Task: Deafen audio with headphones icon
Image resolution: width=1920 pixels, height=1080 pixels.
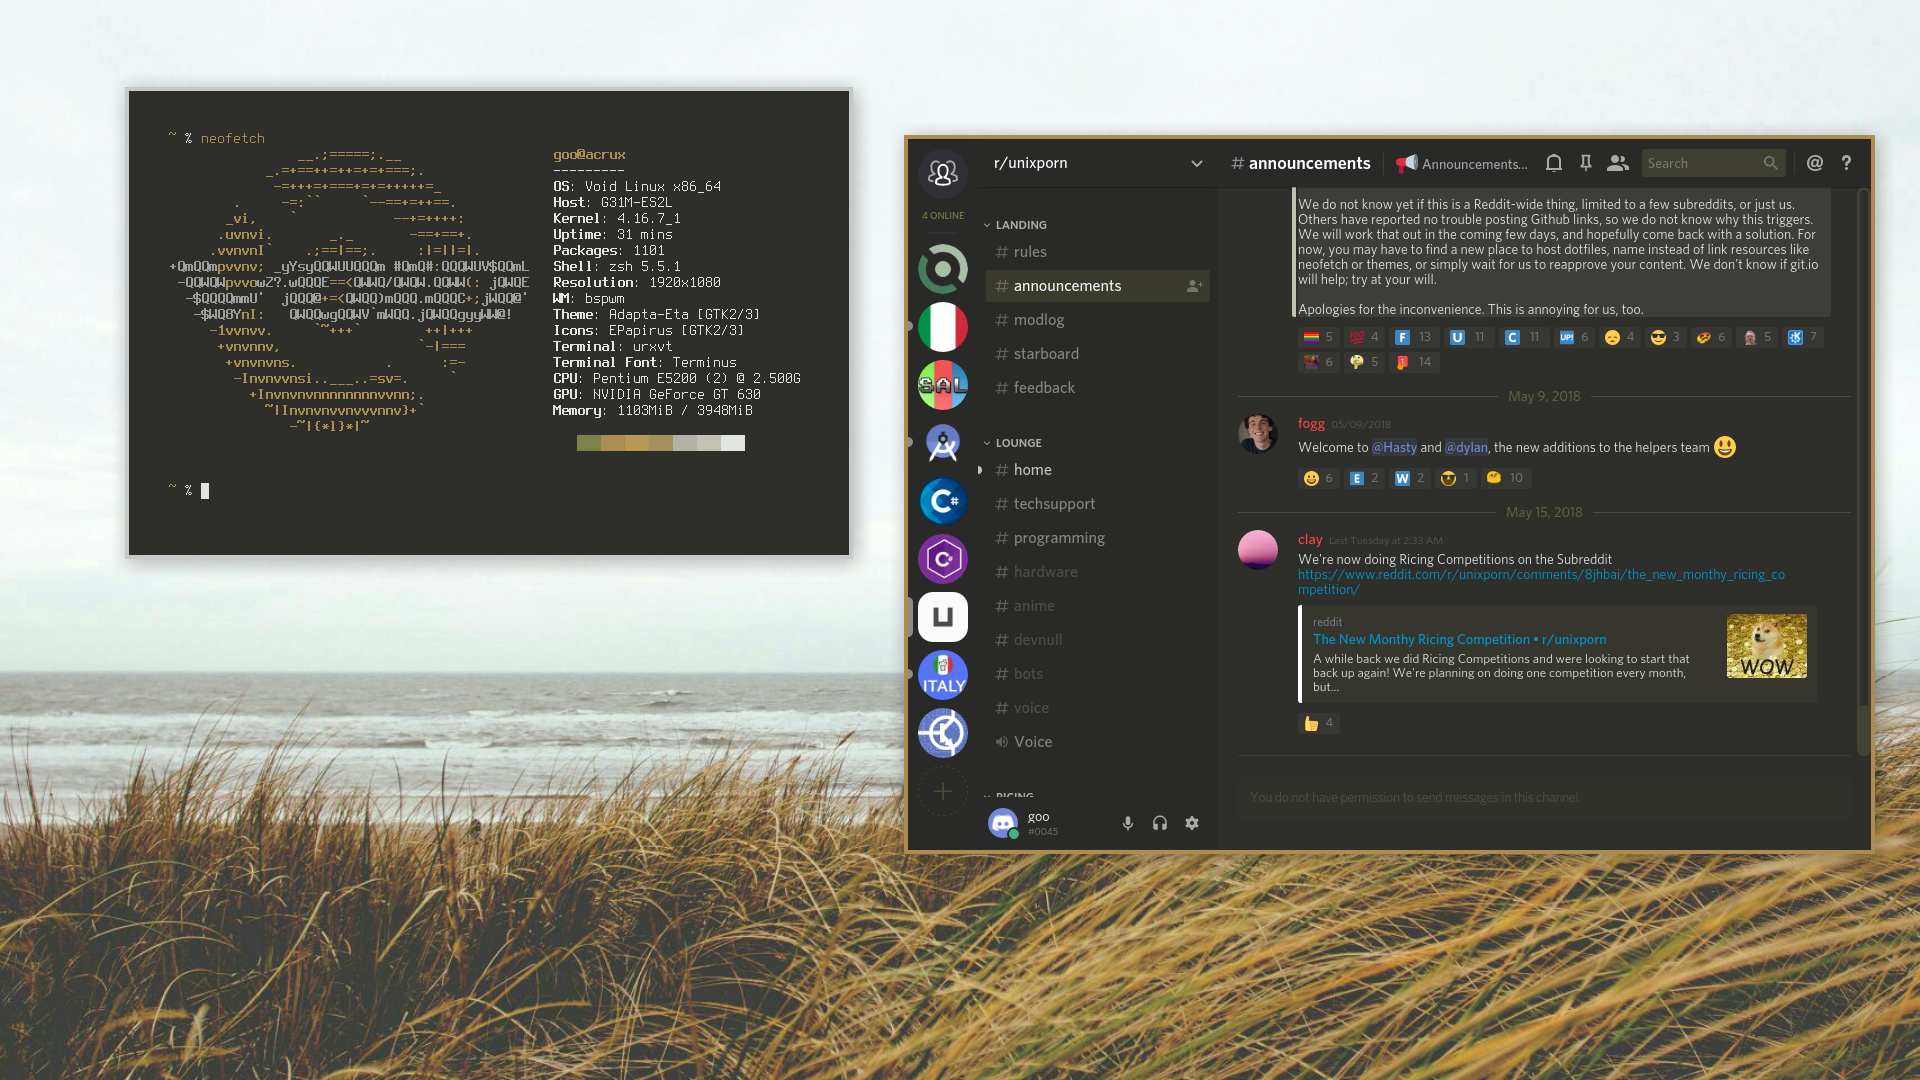Action: point(1160,823)
